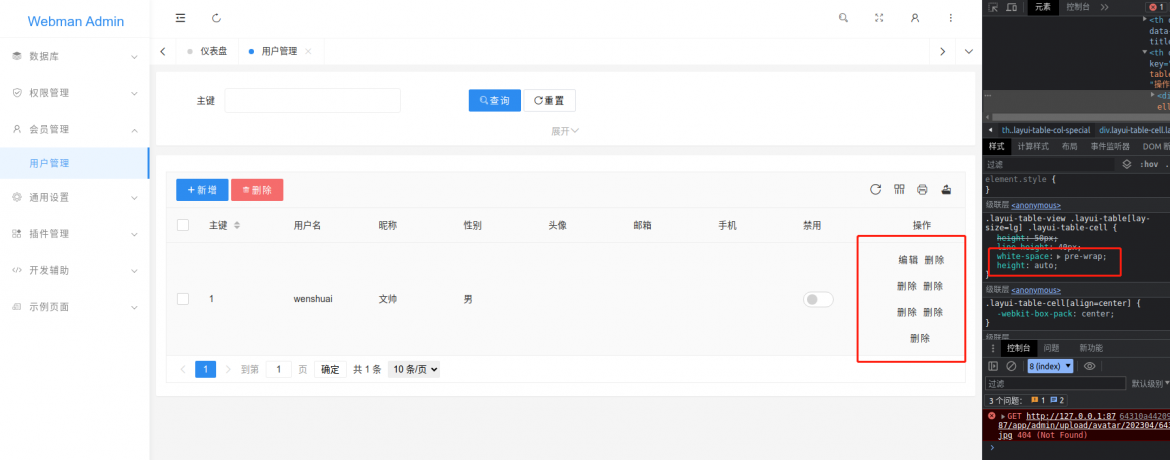Image resolution: width=1170 pixels, height=460 pixels.
Task: Click the DevTools error count badge
Action: (x=1157, y=7)
